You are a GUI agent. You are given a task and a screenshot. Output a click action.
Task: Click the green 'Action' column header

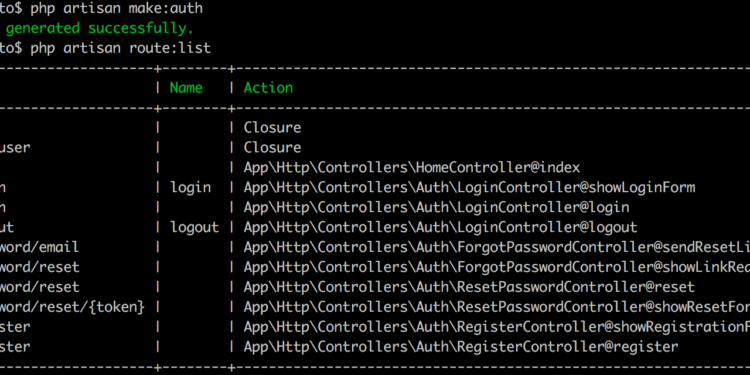(268, 88)
